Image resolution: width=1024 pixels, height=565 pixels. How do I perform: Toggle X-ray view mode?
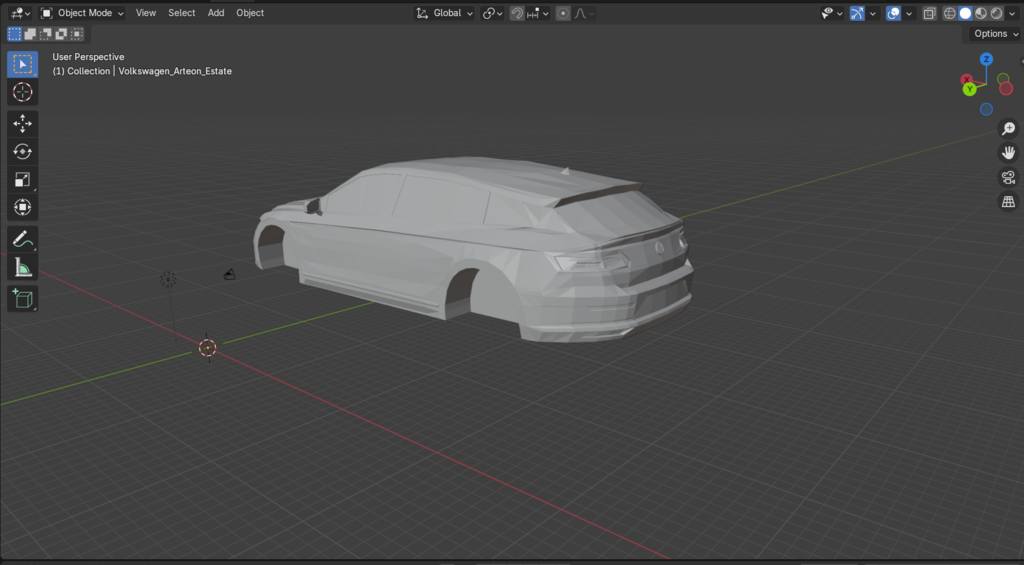click(x=929, y=13)
